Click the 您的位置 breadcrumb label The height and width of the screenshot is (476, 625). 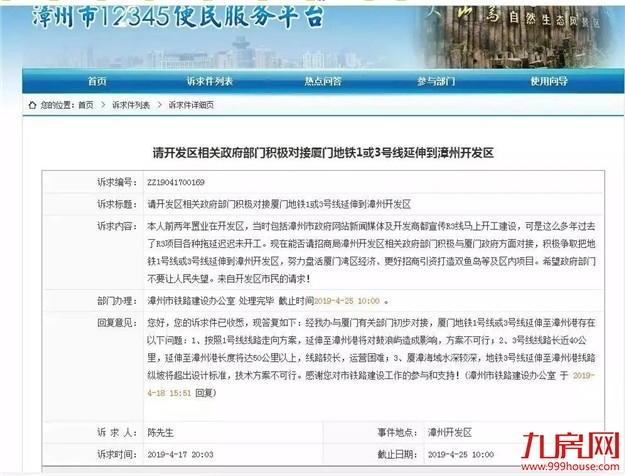[58, 105]
